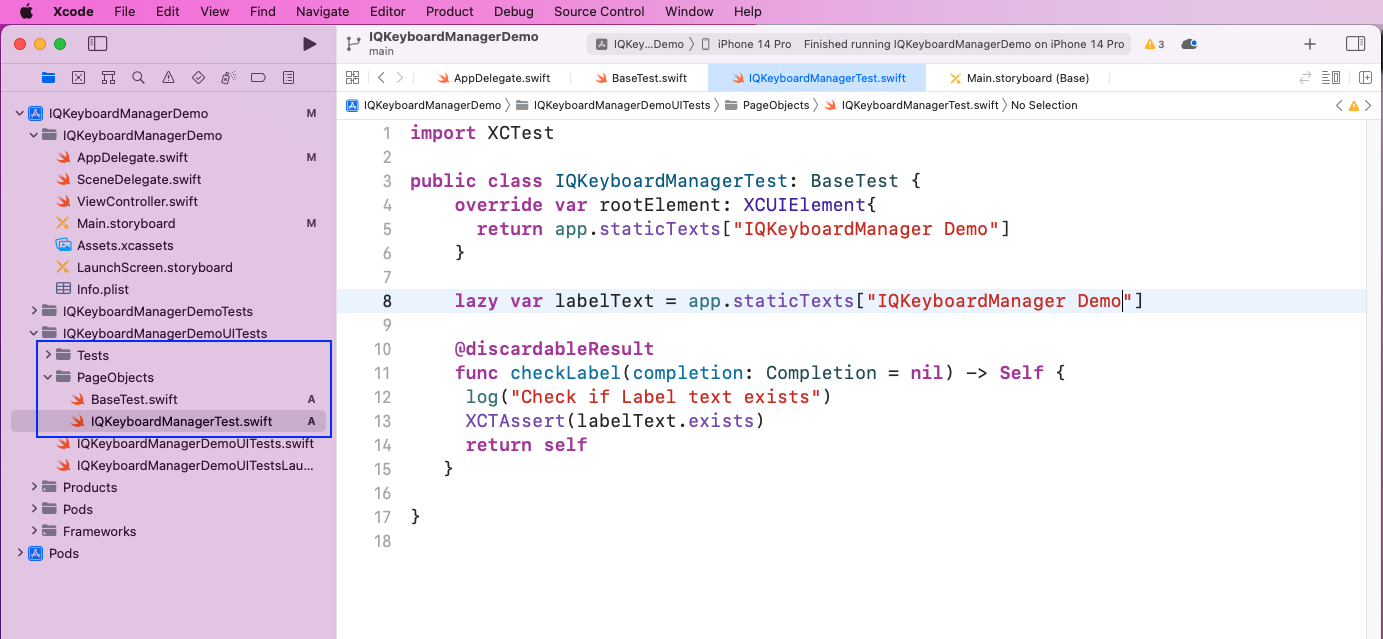The image size is (1383, 639).
Task: Expand the Frameworks folder
Action: [x=34, y=532]
